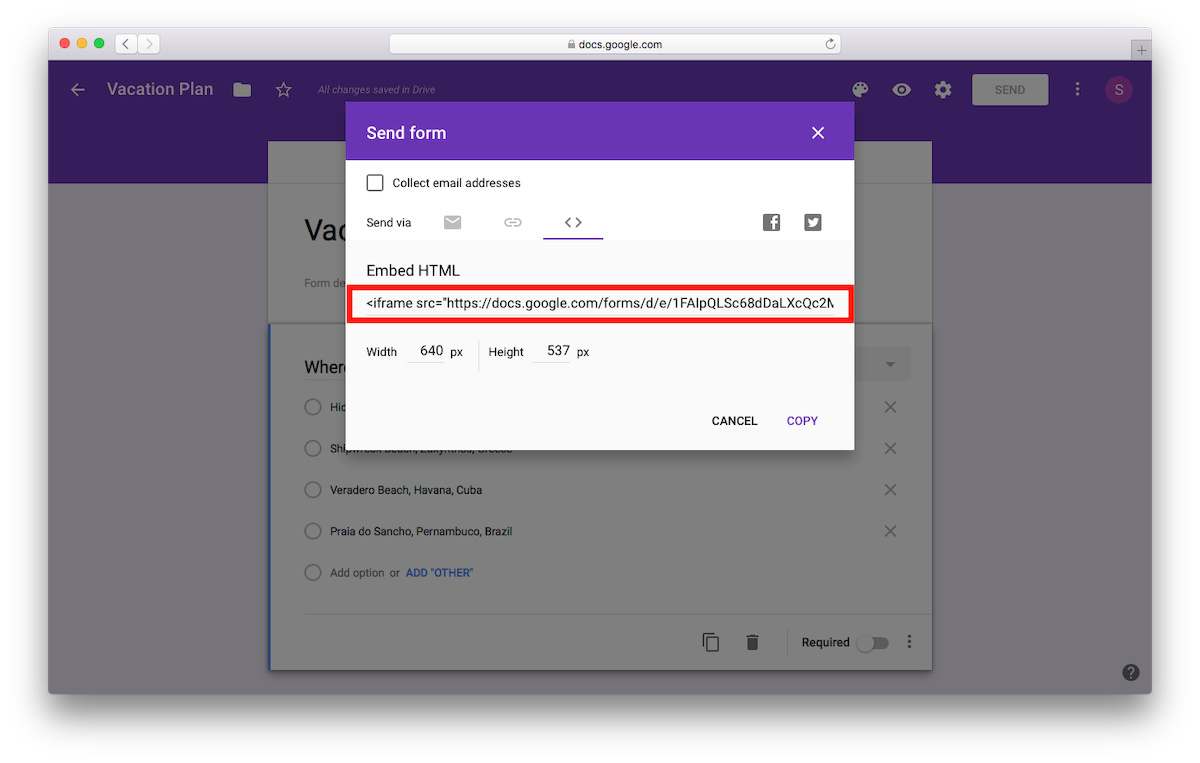
Task: Edit the Width value field
Action: [430, 351]
